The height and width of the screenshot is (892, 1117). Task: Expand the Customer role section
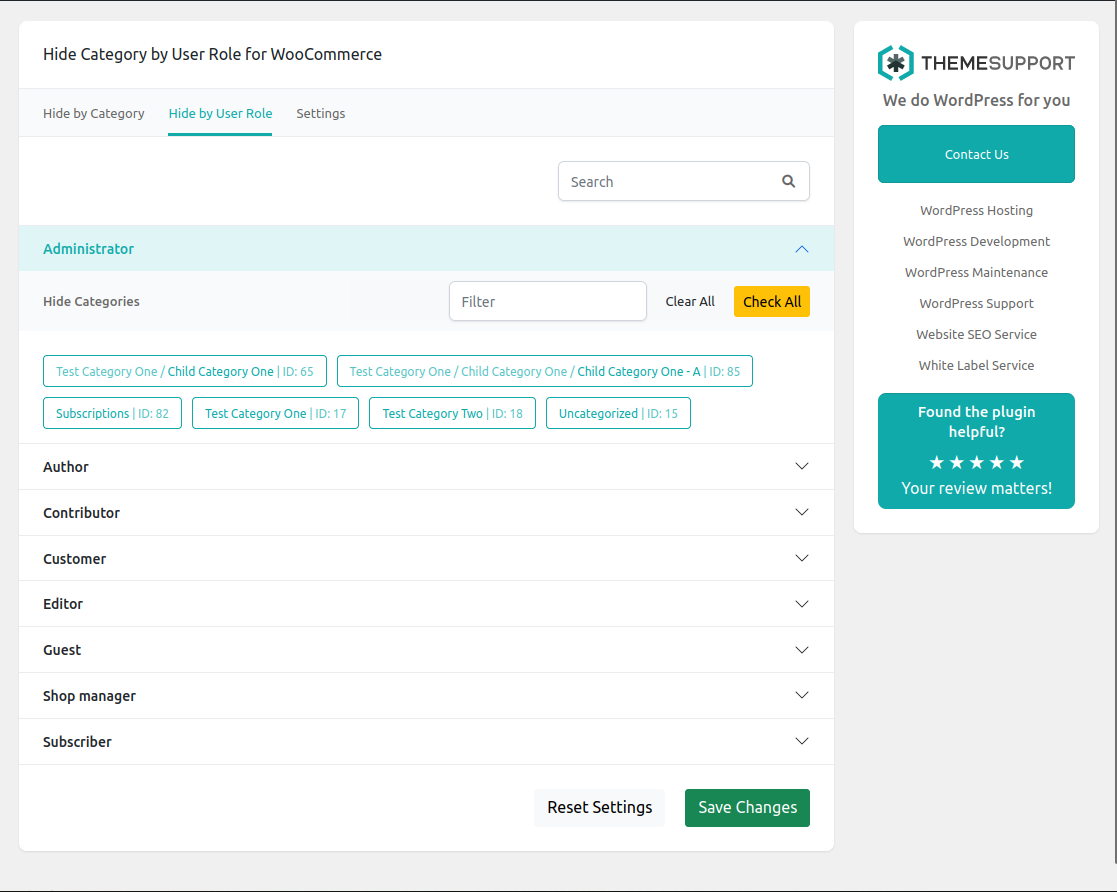pos(426,559)
